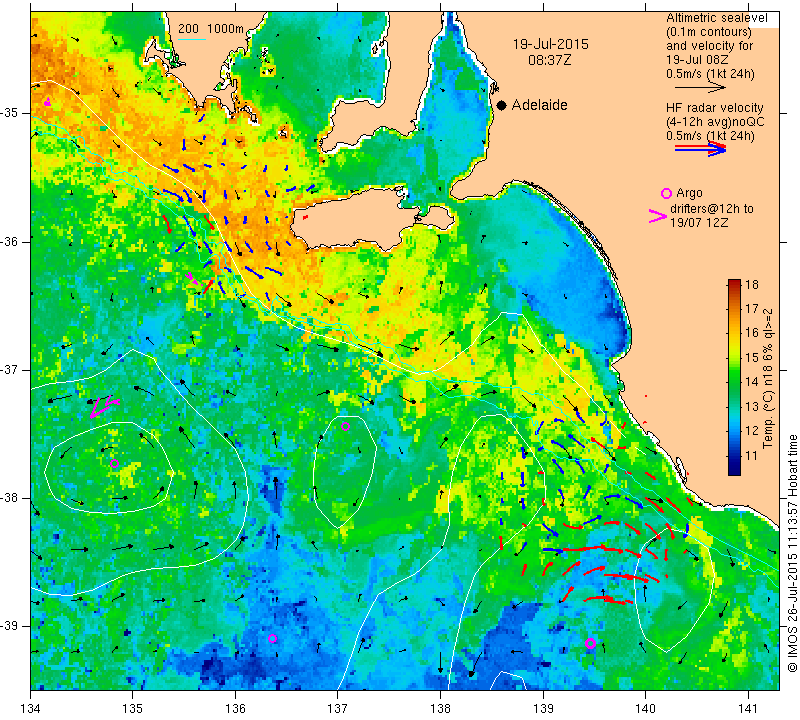Click the longitude axis label 141
Image resolution: width=800 pixels, height=720 pixels.
(x=748, y=708)
